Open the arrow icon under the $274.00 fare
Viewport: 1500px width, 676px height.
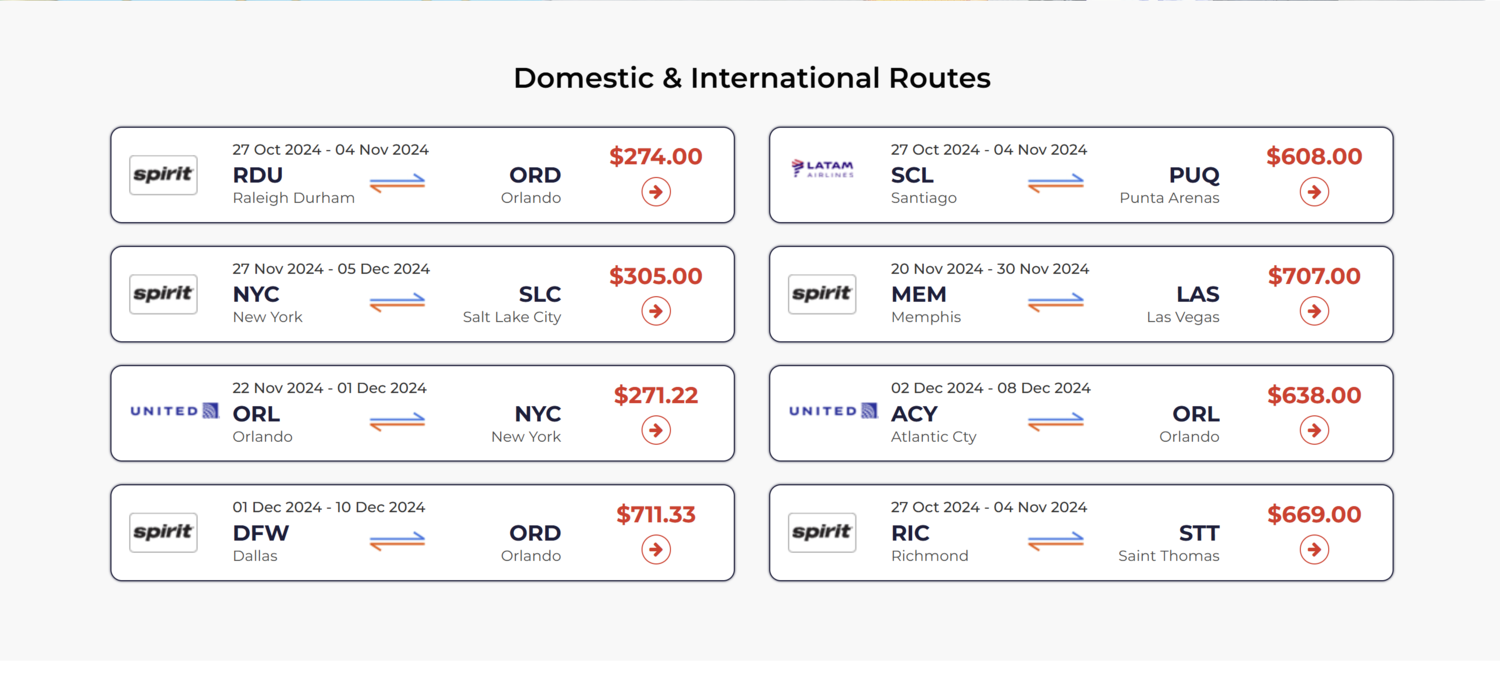656,192
